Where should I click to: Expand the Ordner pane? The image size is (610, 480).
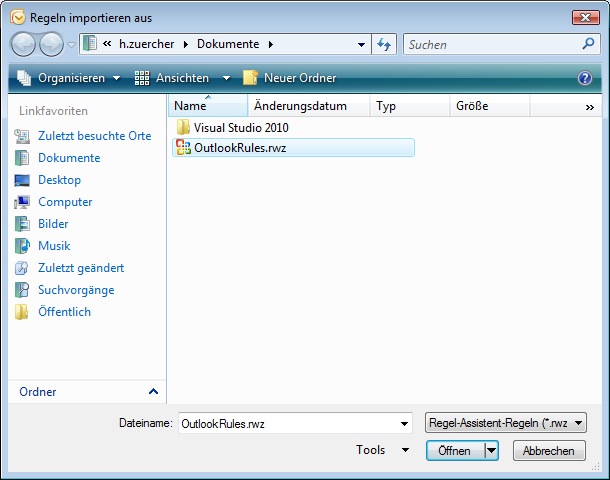153,391
